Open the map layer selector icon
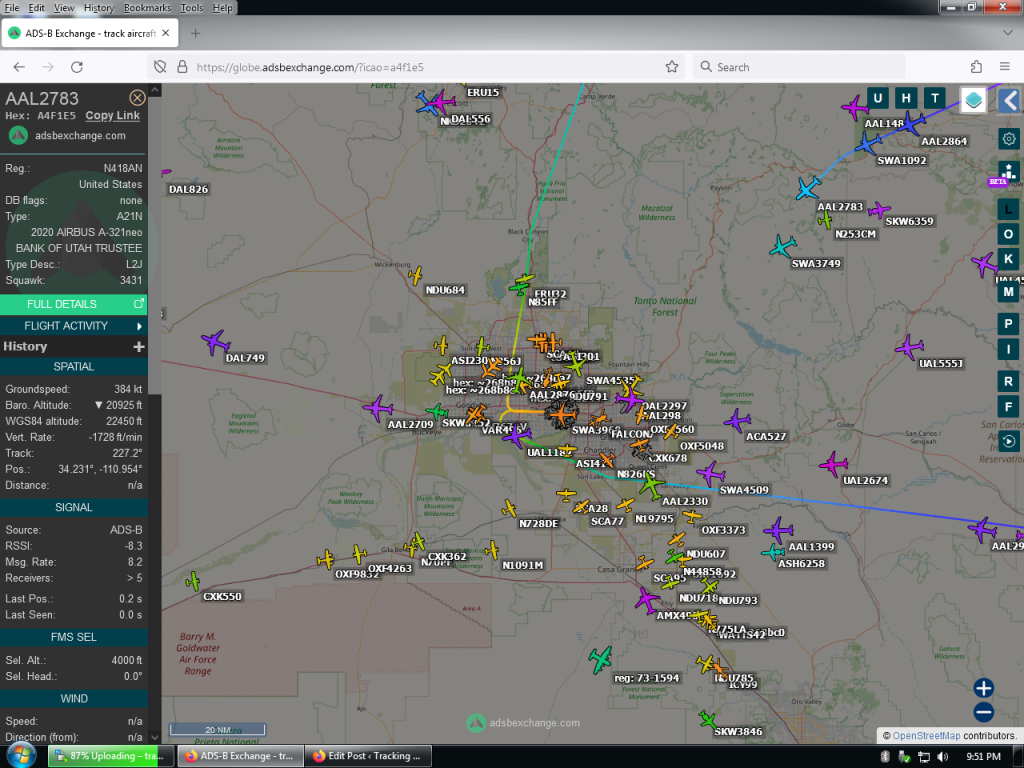1024x768 pixels. (x=973, y=100)
